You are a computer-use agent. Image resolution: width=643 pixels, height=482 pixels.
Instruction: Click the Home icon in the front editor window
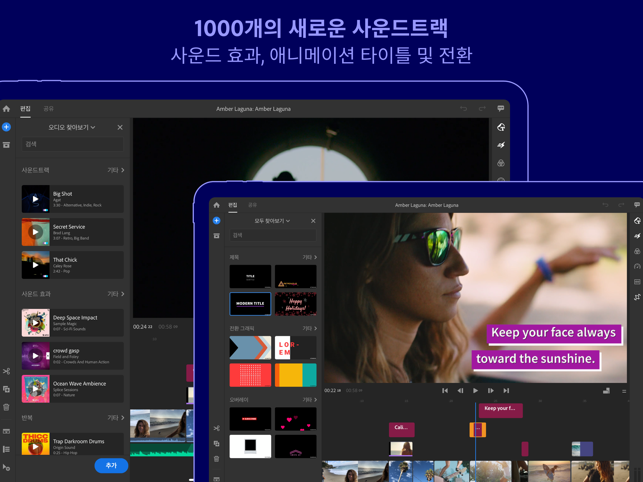217,205
